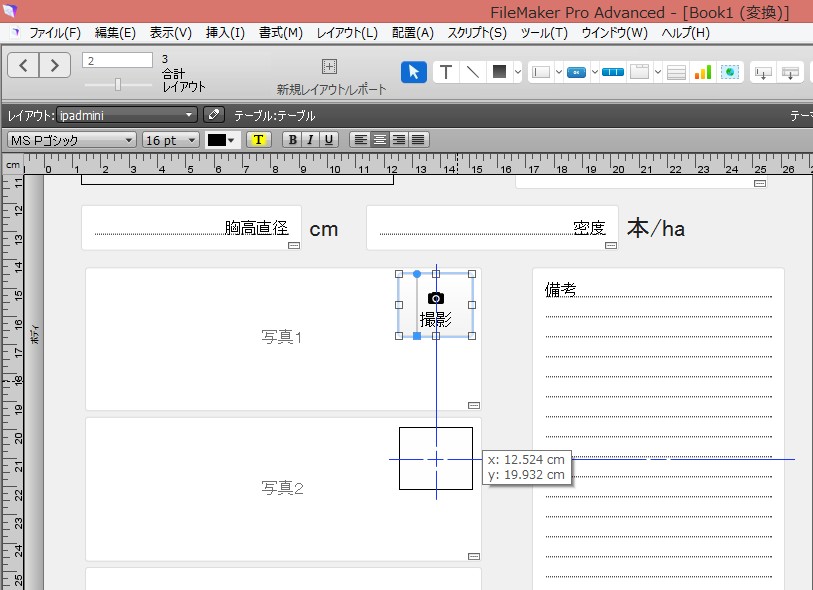This screenshot has width=813, height=590.
Task: Click the 備考 notes field
Action: pyautogui.click(x=658, y=428)
